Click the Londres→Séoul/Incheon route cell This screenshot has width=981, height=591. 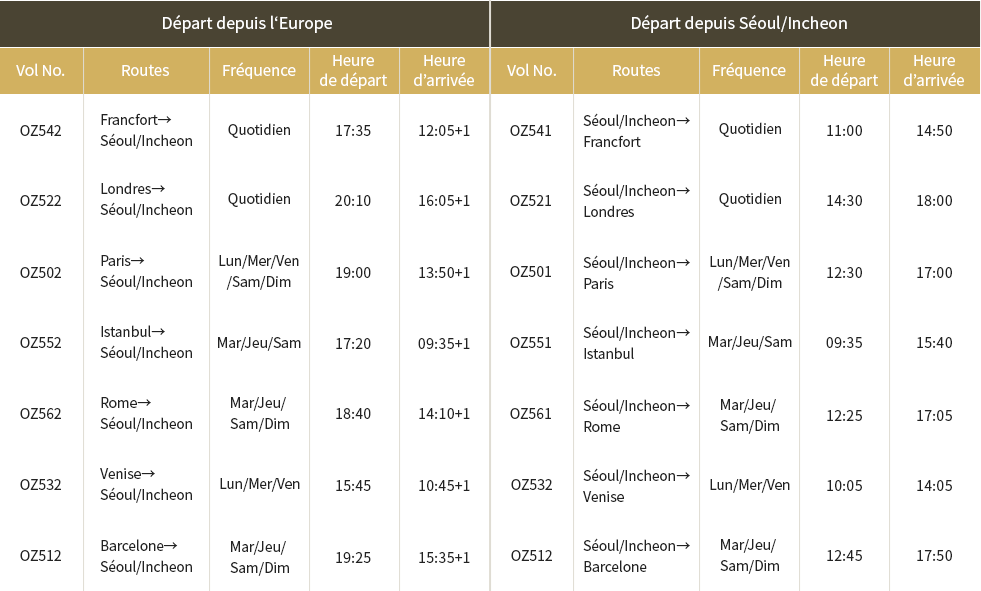pos(146,200)
